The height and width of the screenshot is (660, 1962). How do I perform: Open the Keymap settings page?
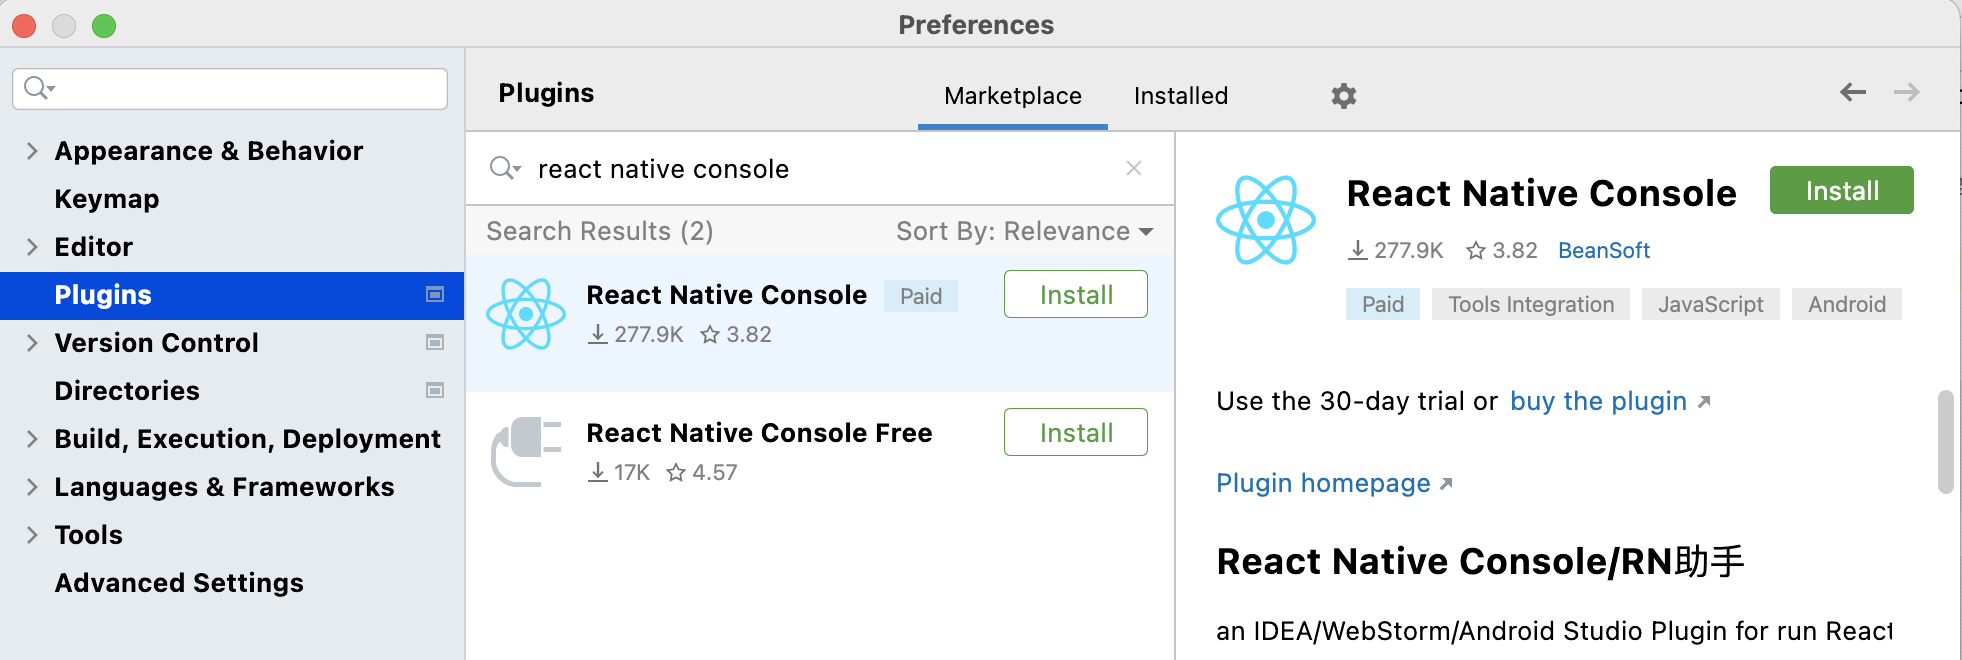(x=107, y=199)
